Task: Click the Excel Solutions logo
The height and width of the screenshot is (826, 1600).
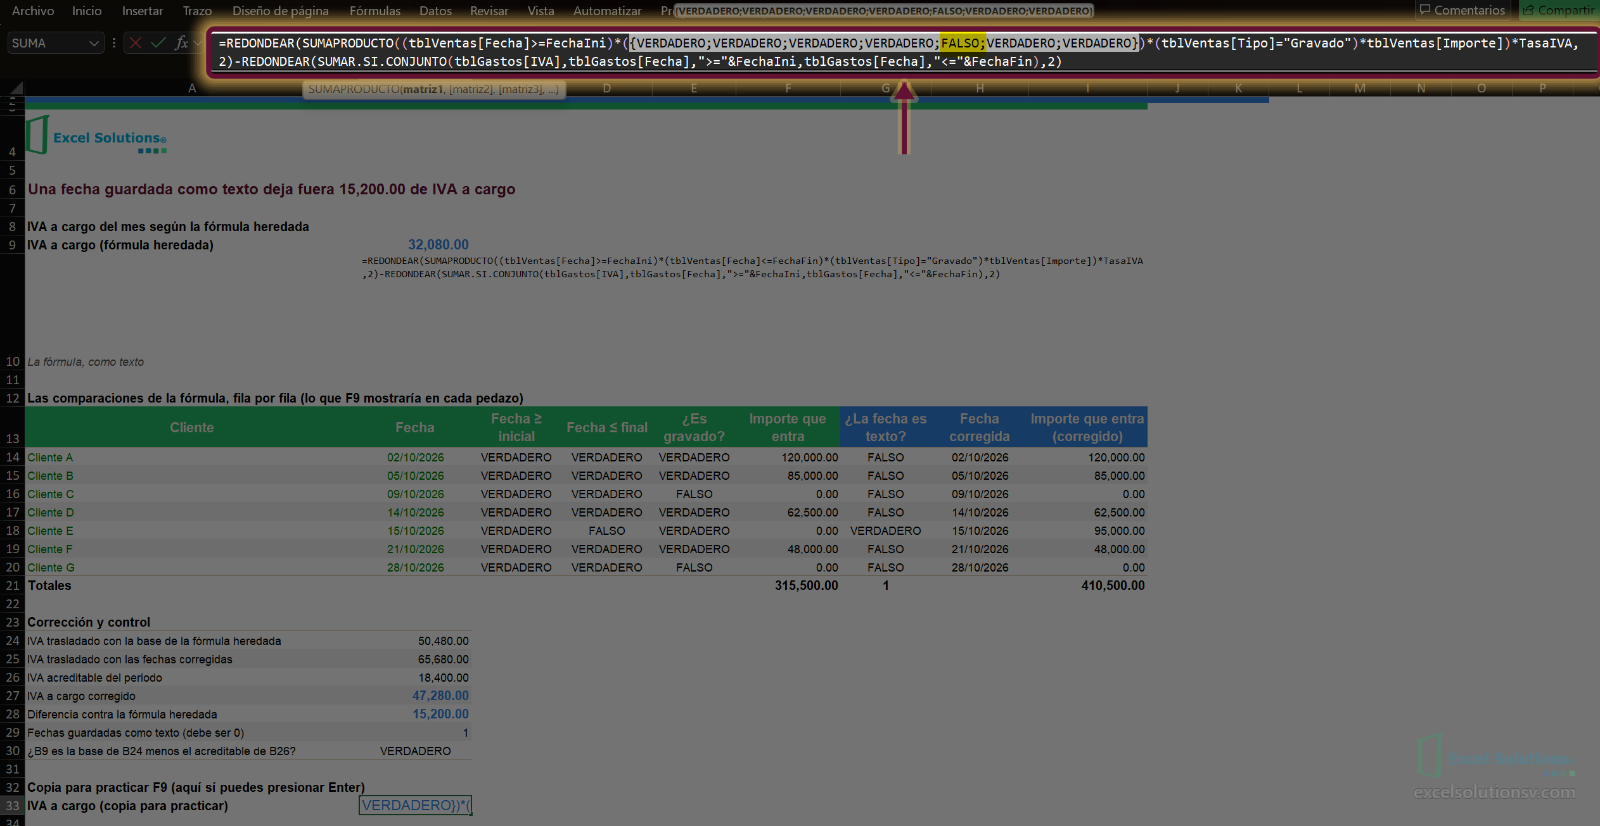Action: 96,136
